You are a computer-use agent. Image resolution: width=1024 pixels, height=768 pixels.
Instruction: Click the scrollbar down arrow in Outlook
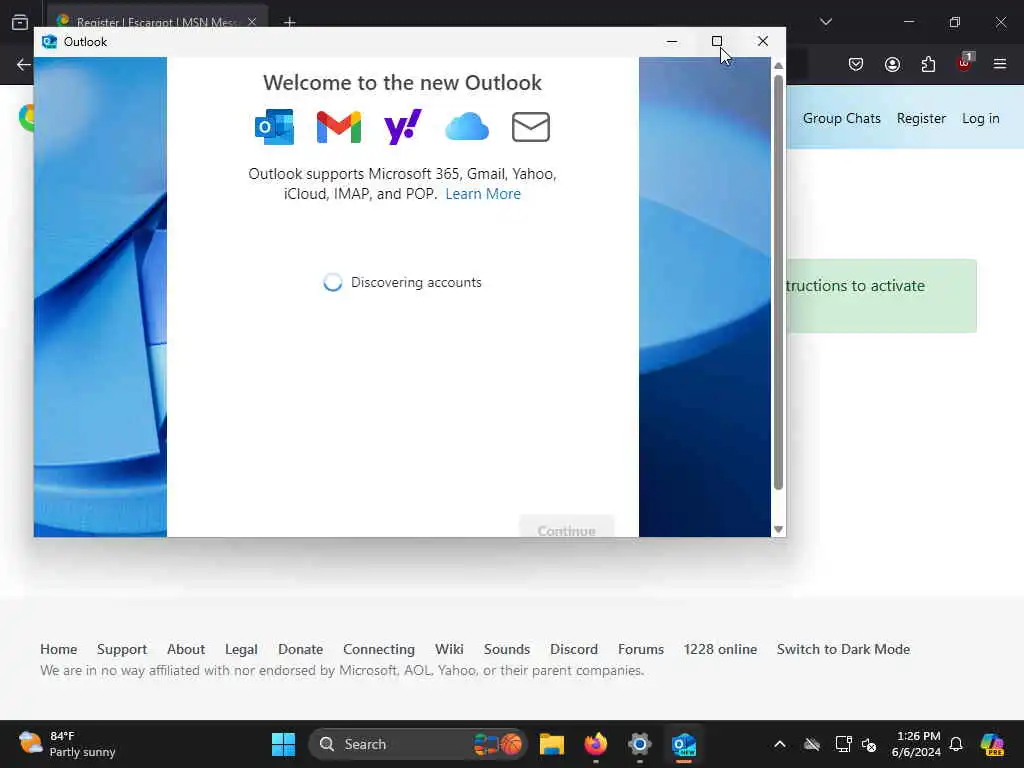778,529
